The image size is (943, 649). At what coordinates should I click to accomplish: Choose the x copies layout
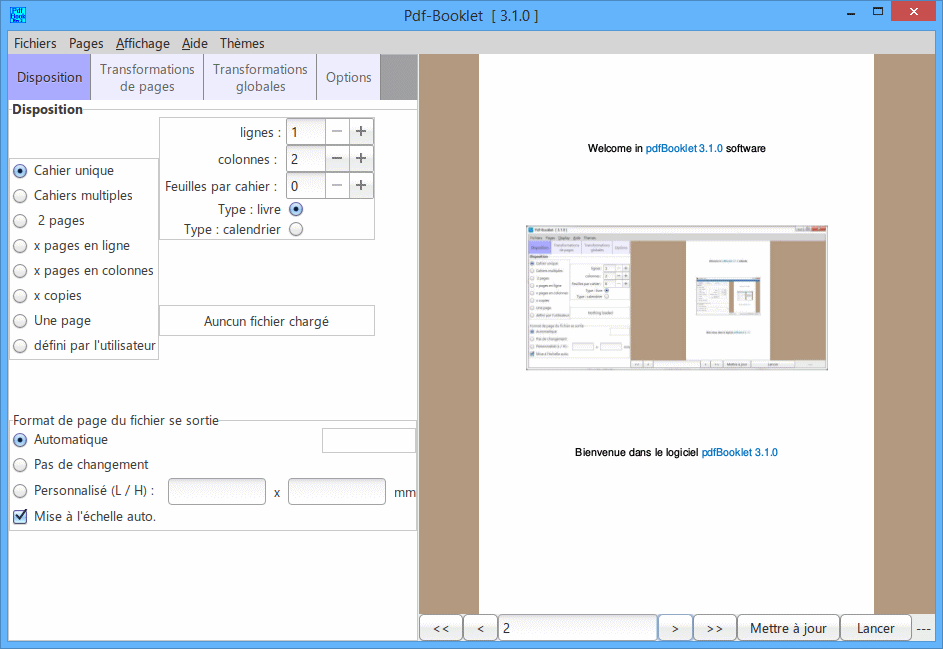pos(20,296)
